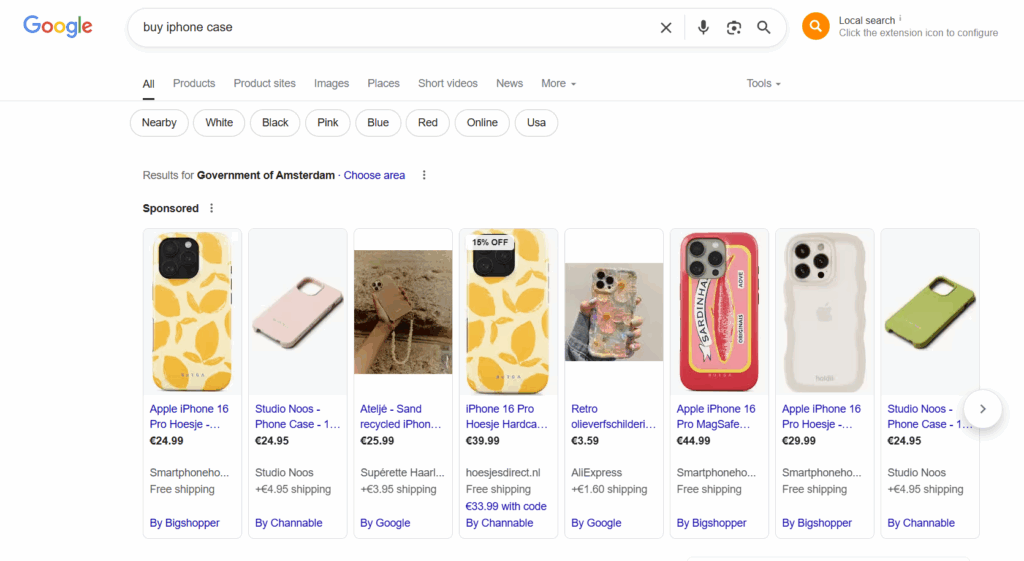Click By Google under AliExpress product
The width and height of the screenshot is (1024, 561).
(x=596, y=523)
